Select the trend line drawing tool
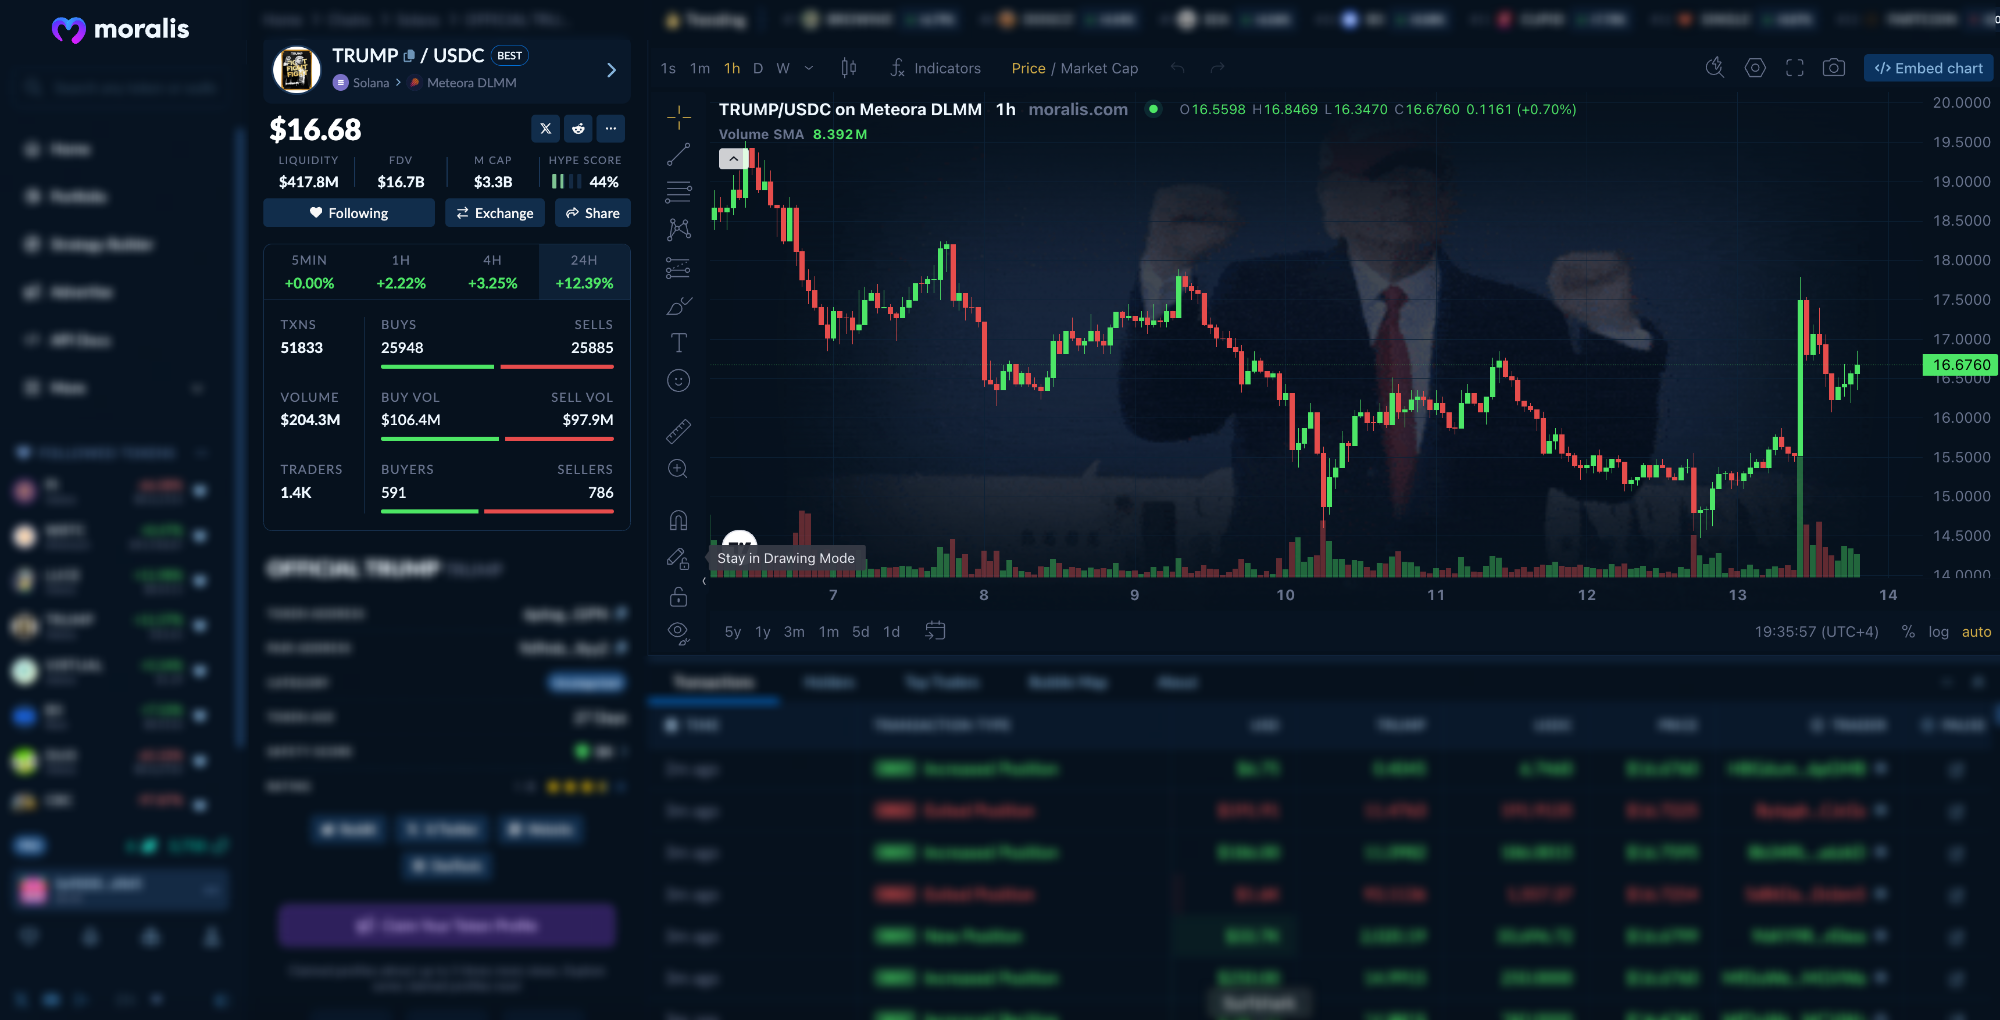The image size is (2000, 1020). pyautogui.click(x=679, y=154)
